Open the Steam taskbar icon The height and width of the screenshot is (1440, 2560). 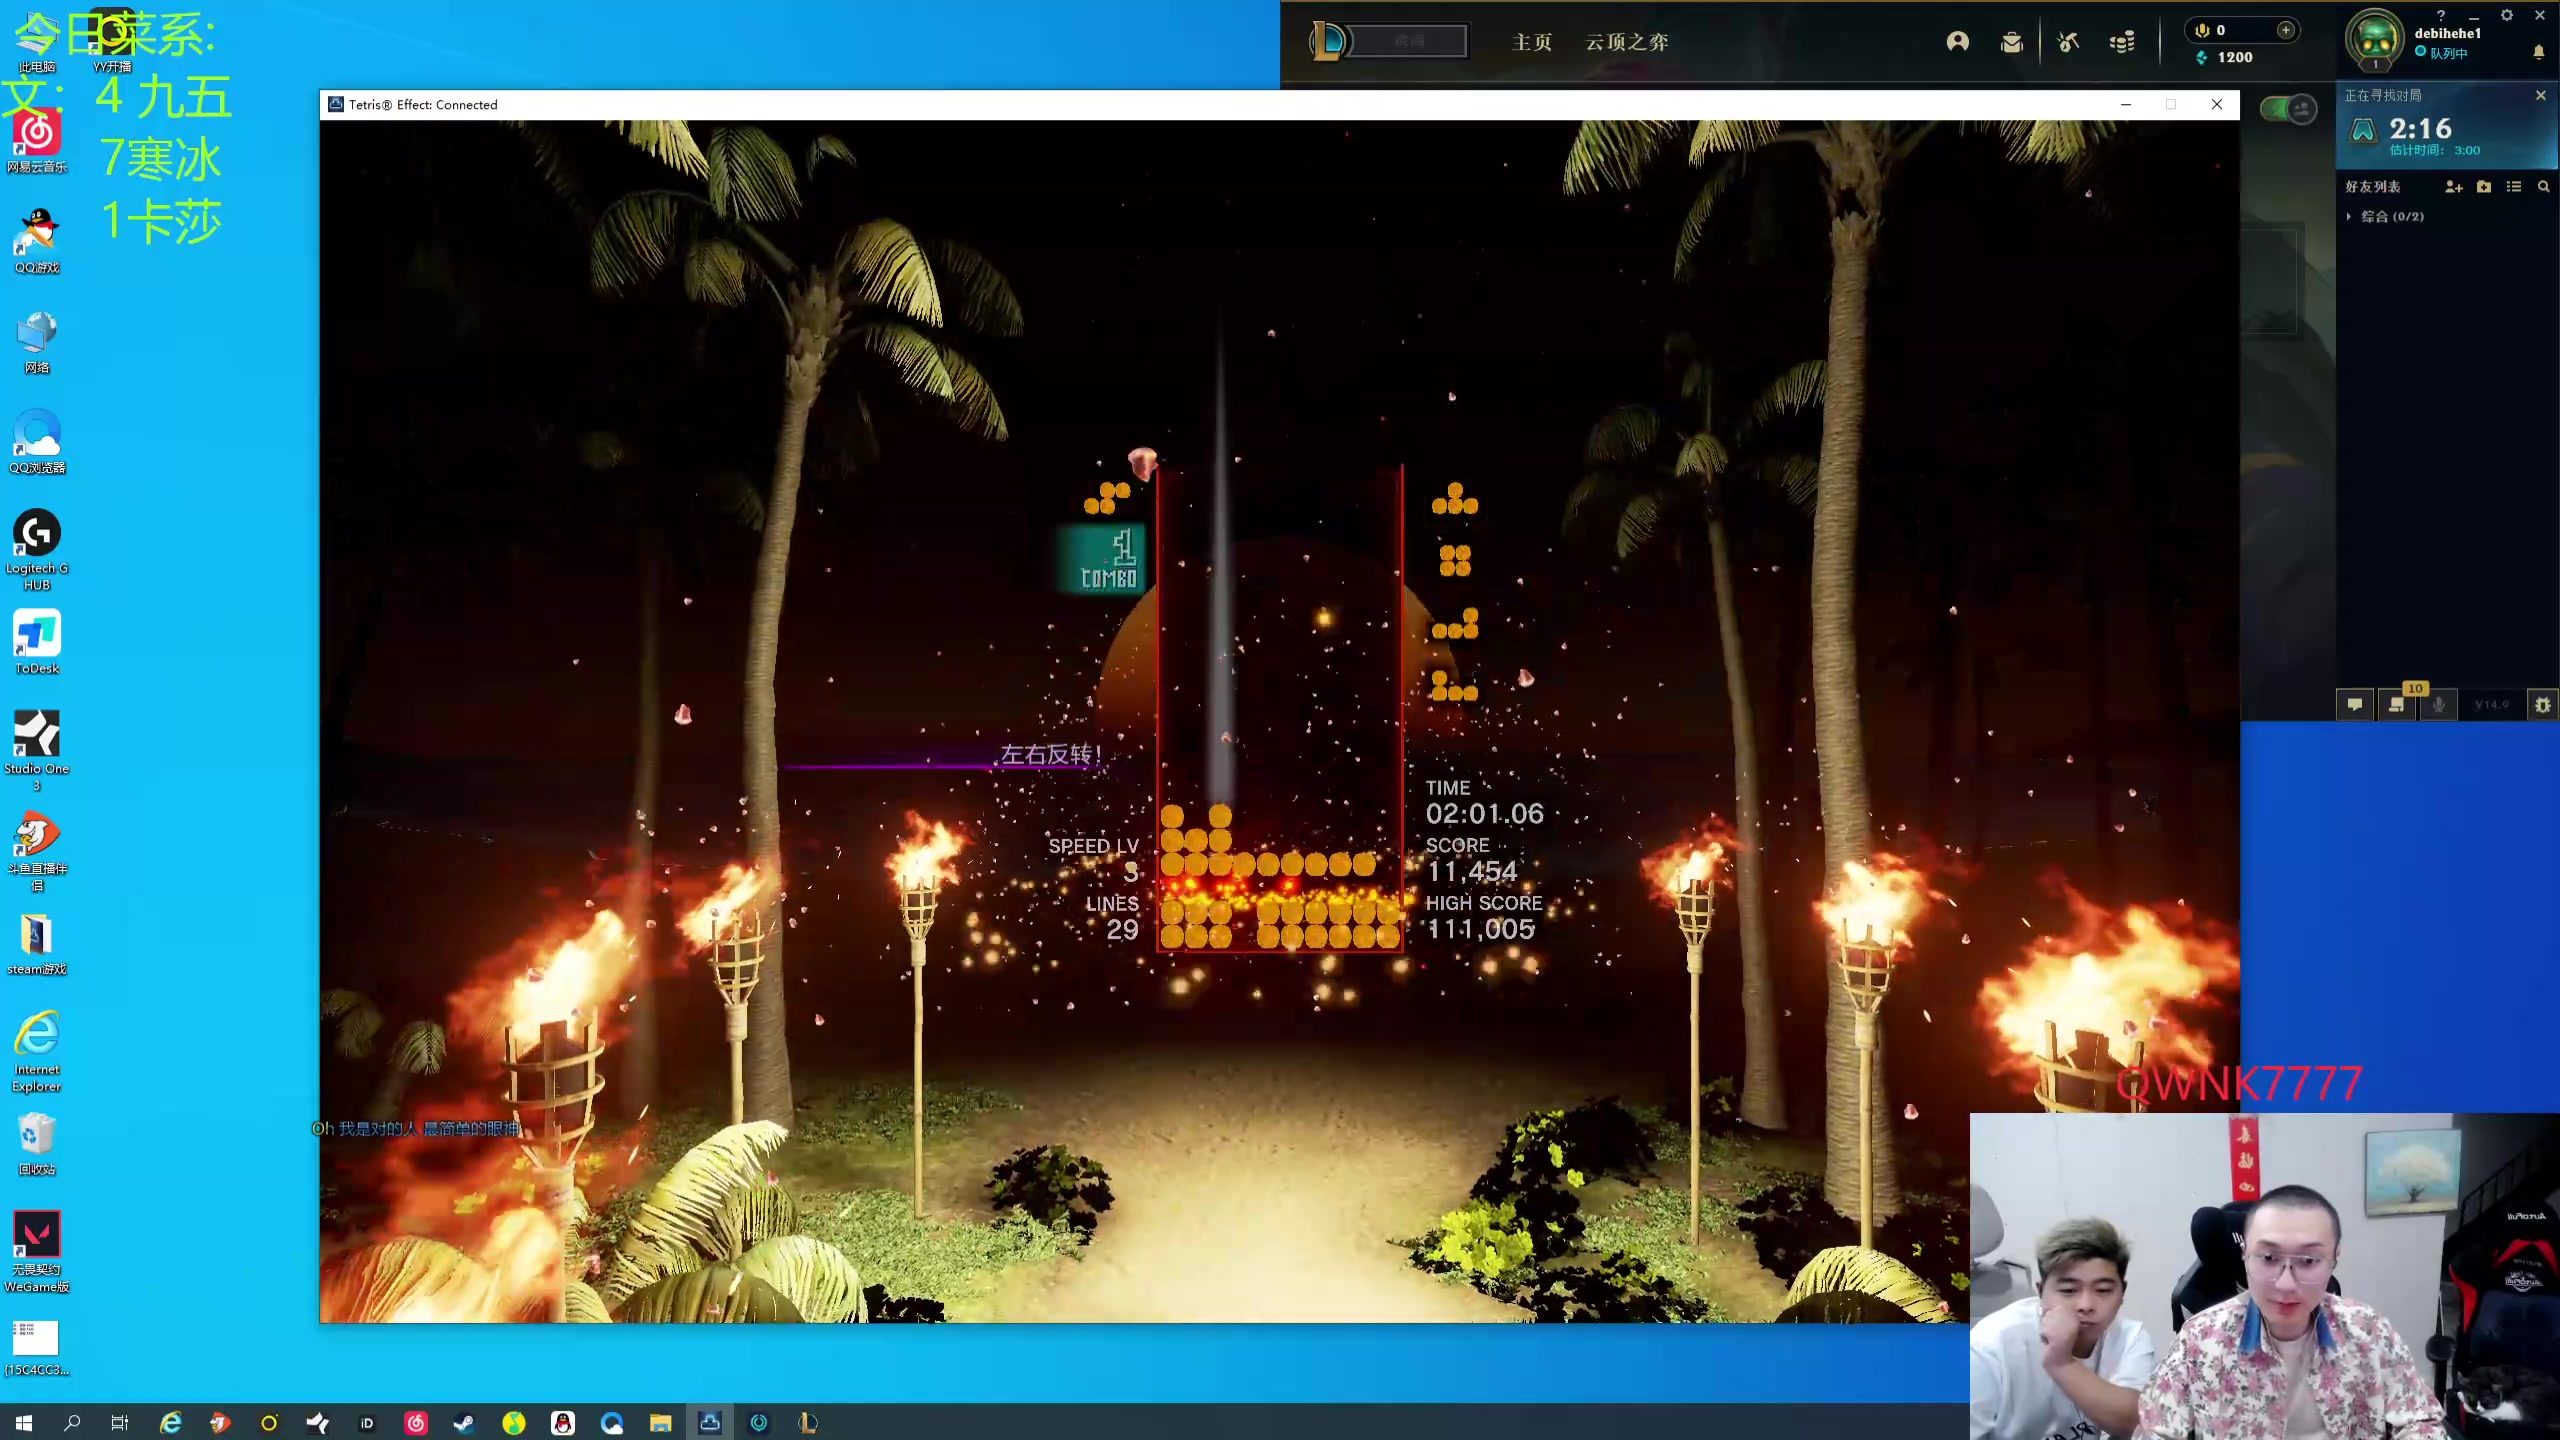(464, 1423)
